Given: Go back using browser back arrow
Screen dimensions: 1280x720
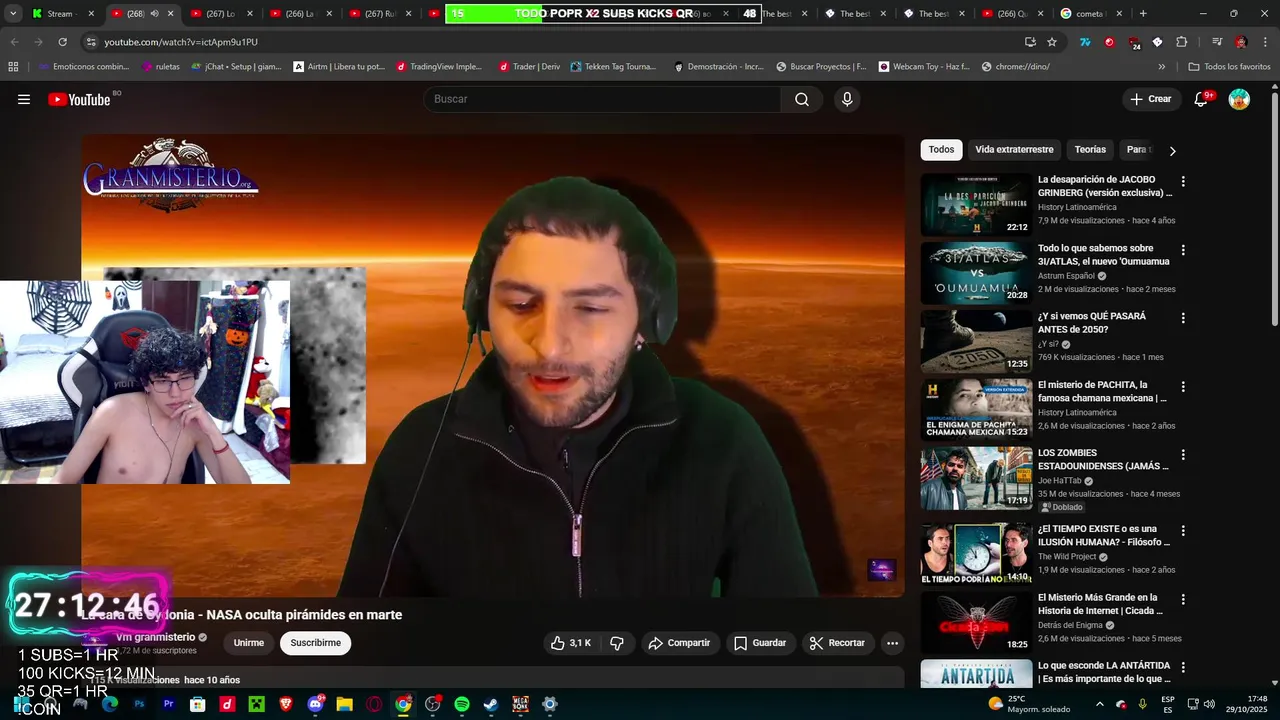Looking at the screenshot, I should (14, 42).
